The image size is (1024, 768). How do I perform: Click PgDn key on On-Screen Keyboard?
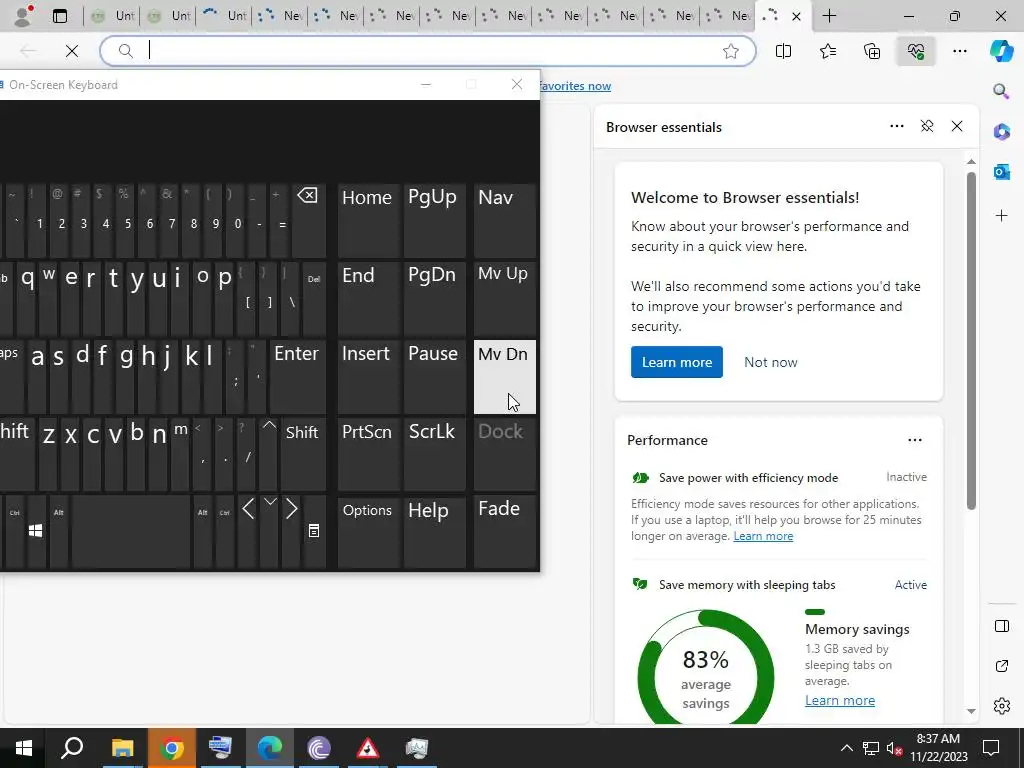[434, 299]
